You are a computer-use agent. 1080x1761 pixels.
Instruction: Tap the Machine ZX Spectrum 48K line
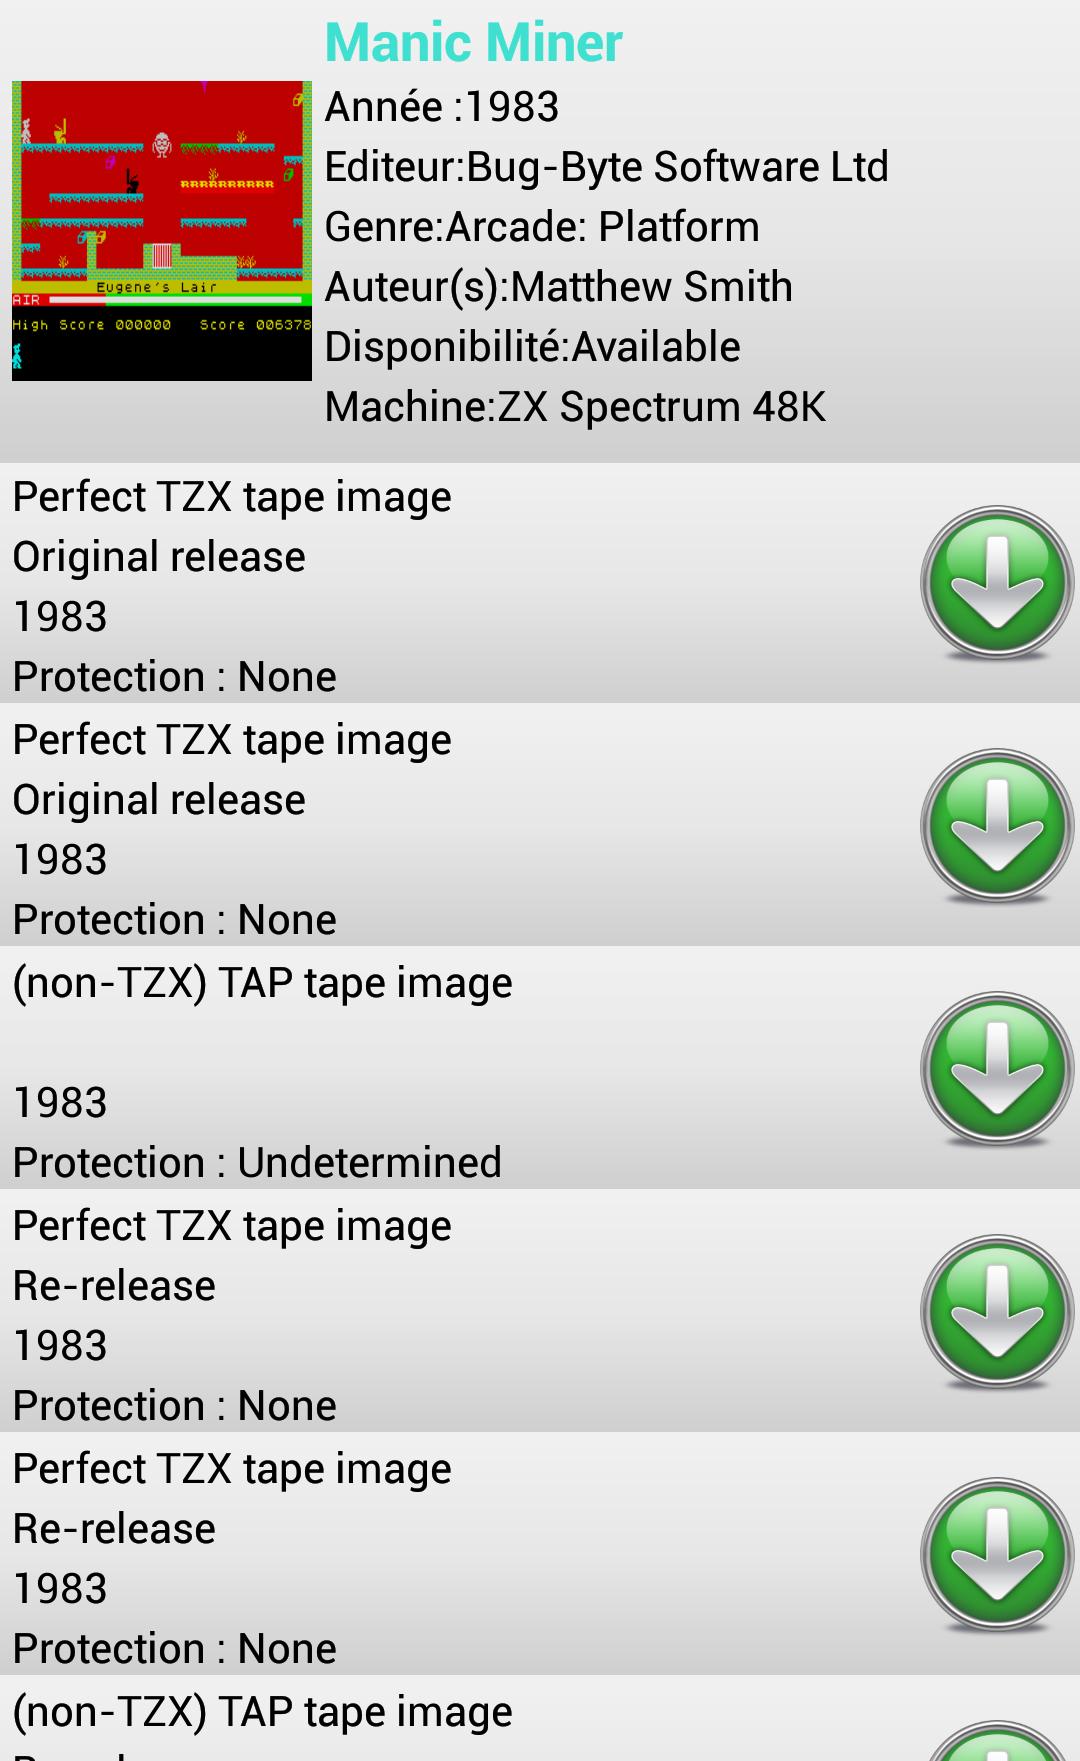[x=575, y=407]
